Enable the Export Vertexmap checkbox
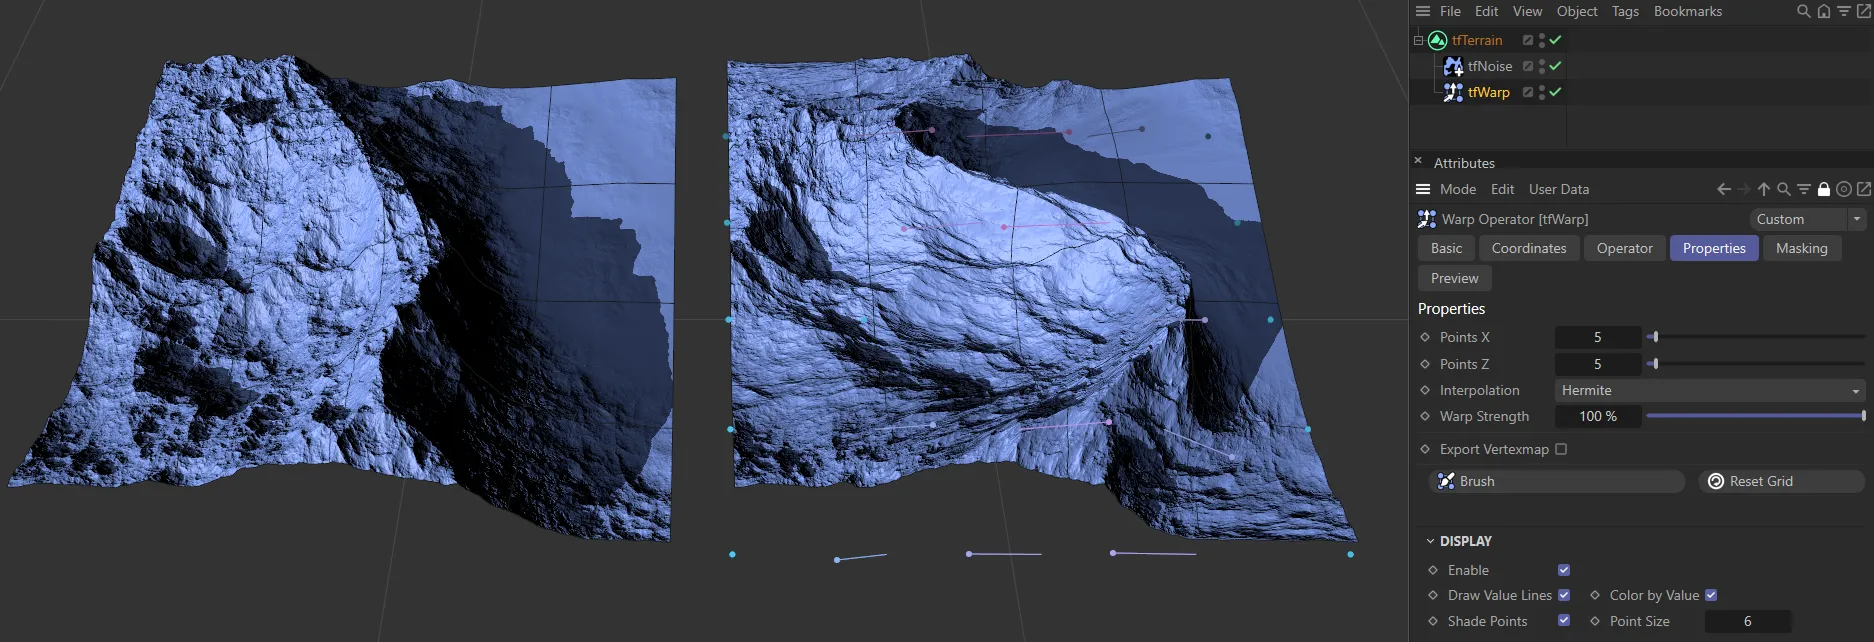 coord(1561,449)
